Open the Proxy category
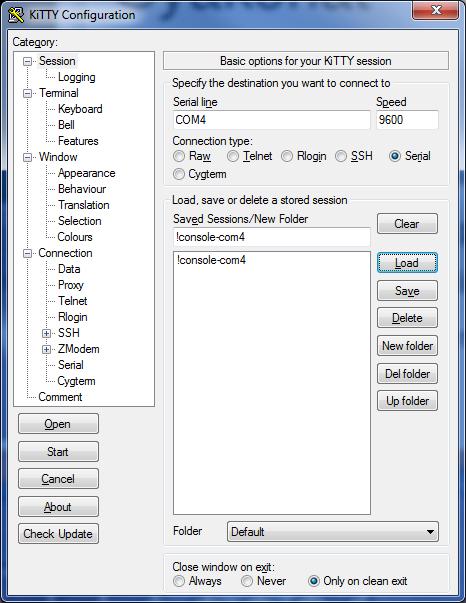 (x=70, y=285)
